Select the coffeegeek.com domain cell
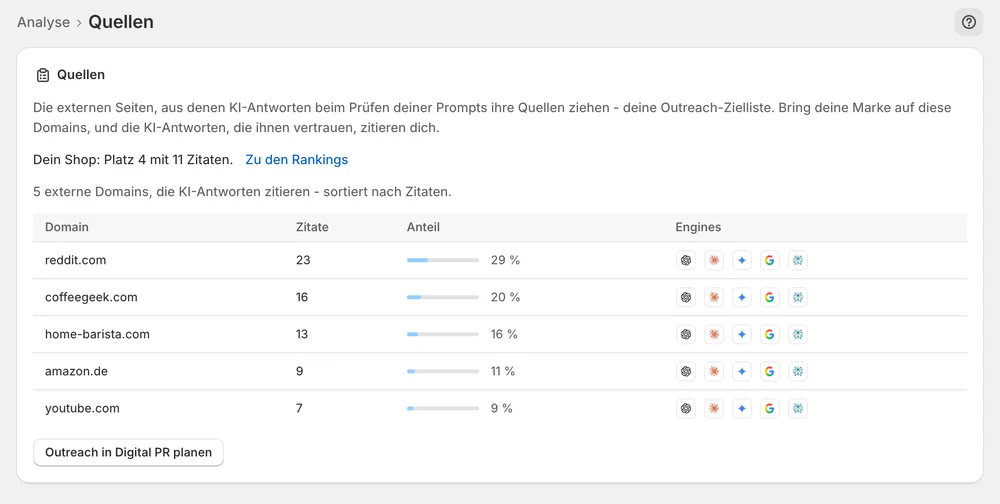Viewport: 1000px width, 504px height. pos(91,297)
